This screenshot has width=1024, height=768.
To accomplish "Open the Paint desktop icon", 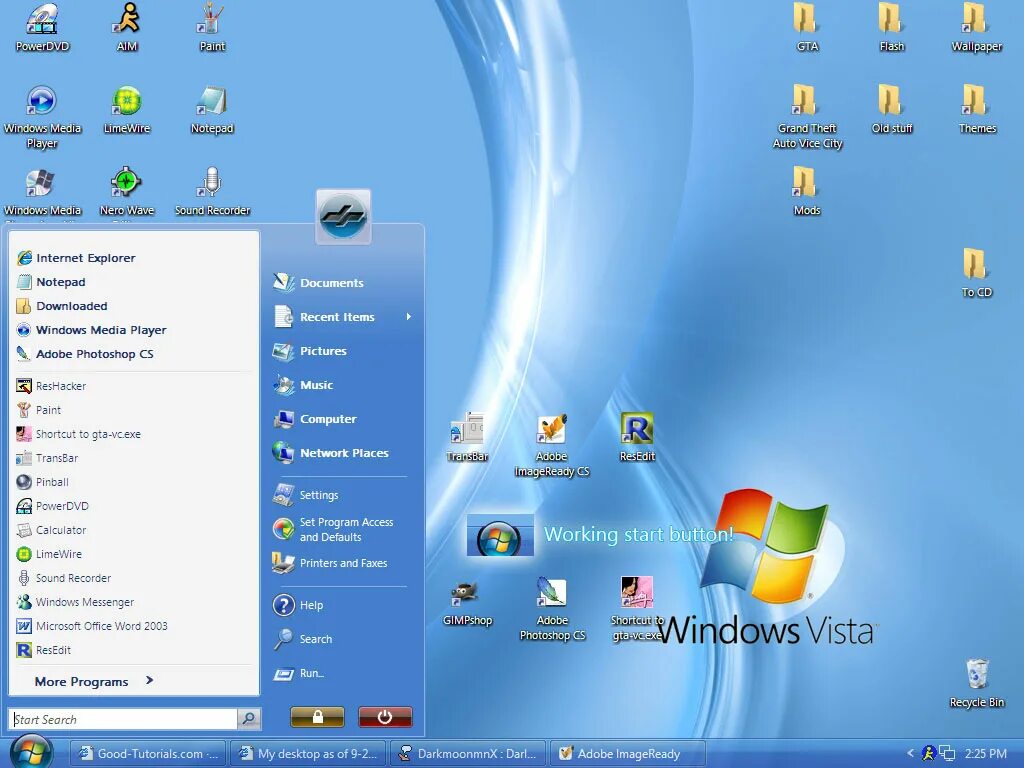I will coord(212,28).
